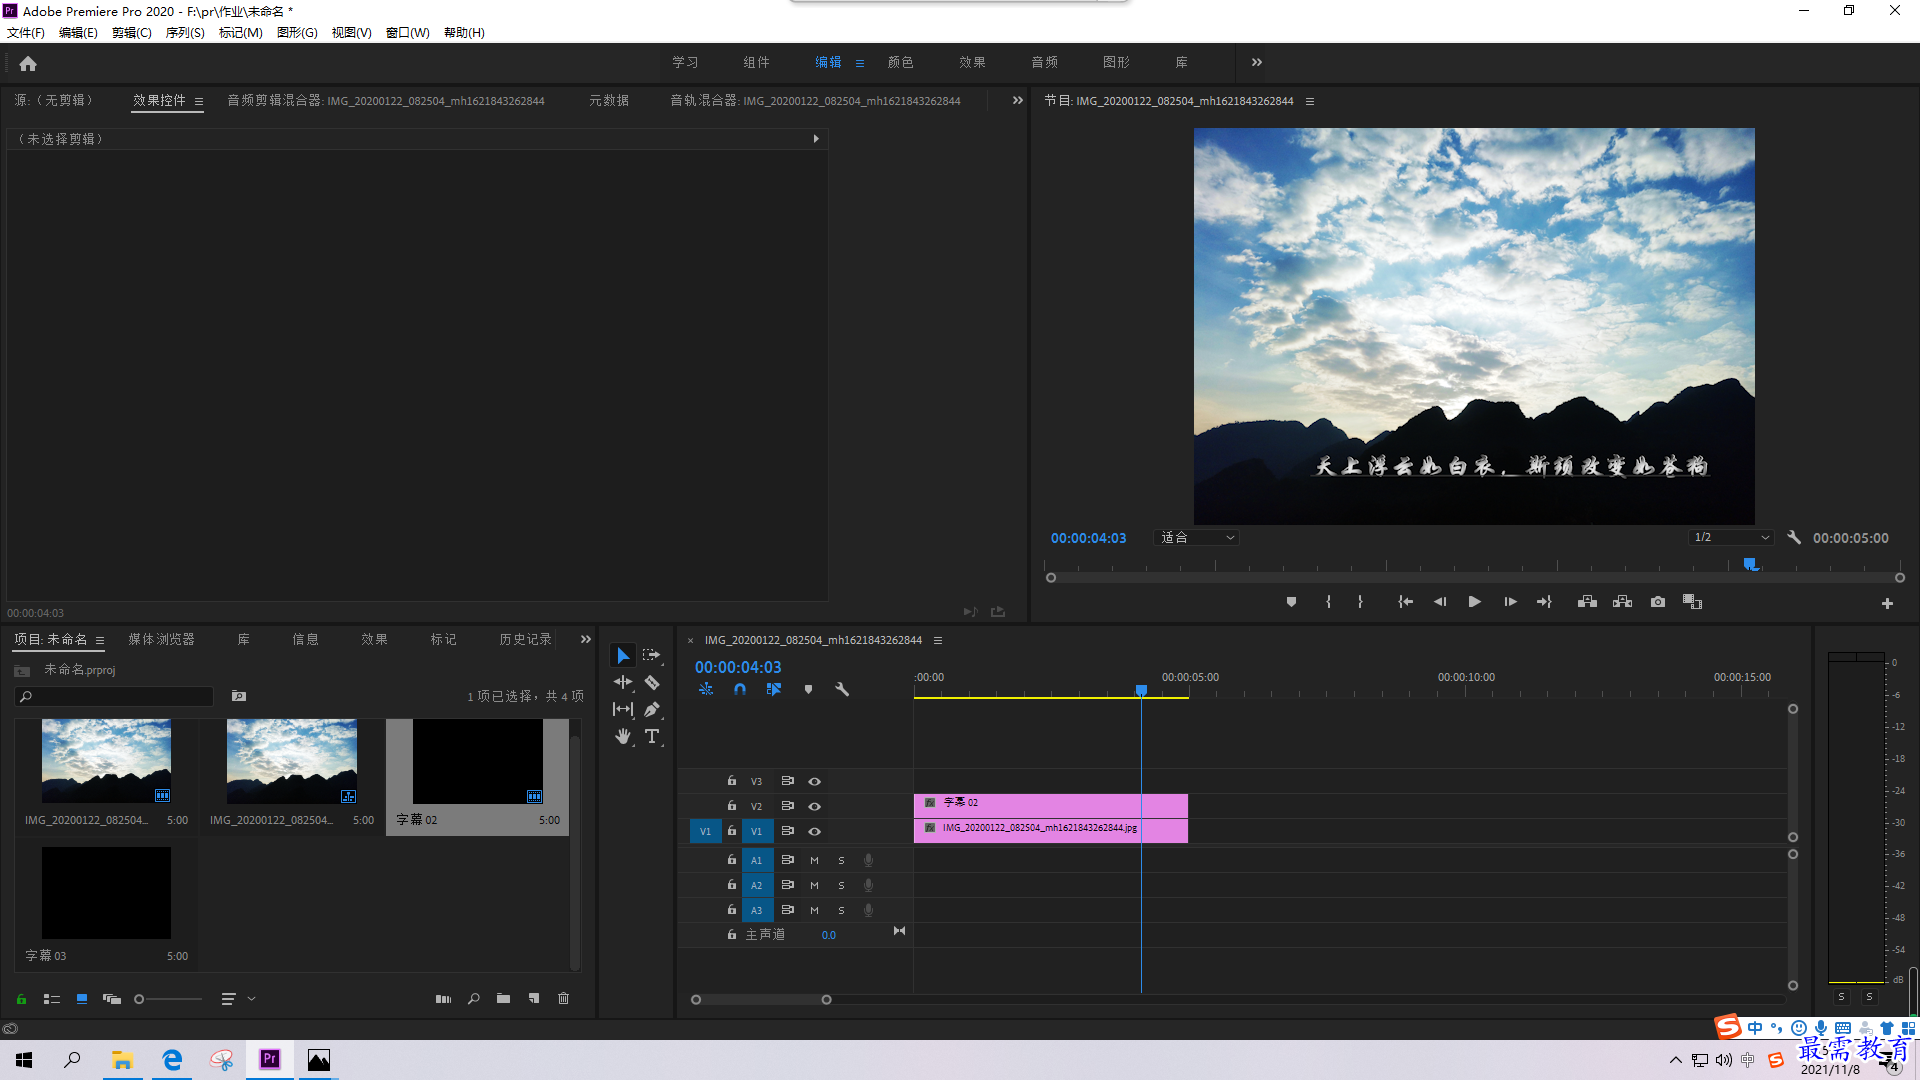Delete selected project item trash

tap(564, 999)
